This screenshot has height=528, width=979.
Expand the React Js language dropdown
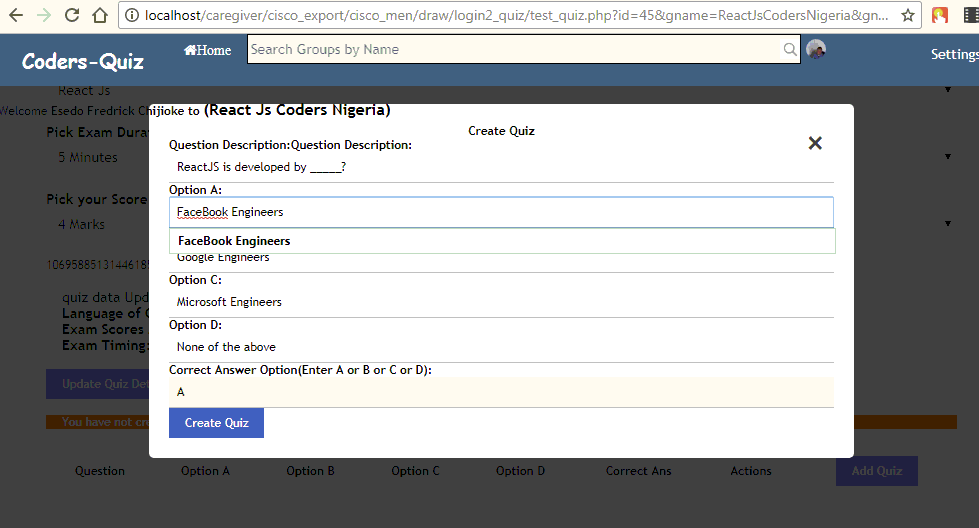(947, 90)
